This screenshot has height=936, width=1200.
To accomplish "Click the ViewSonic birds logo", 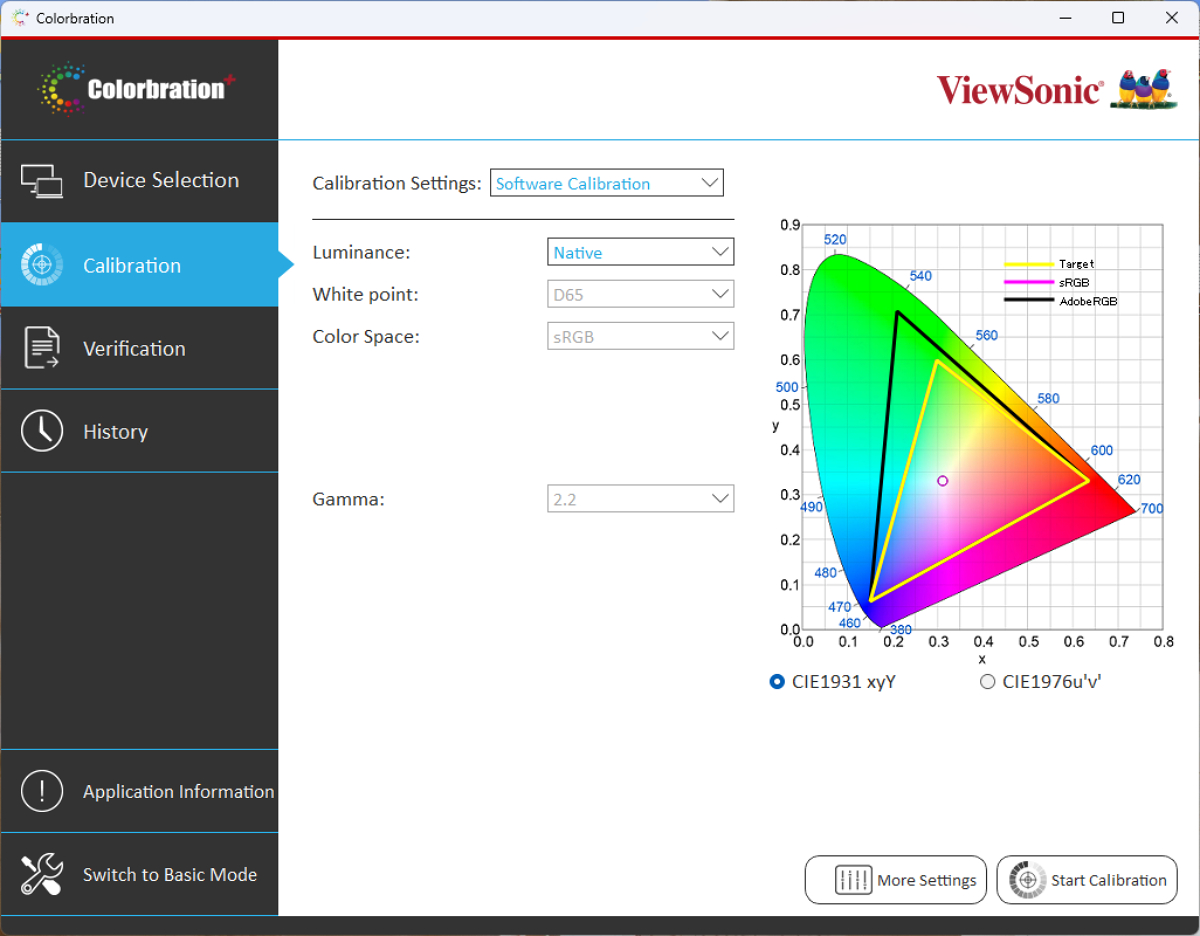I will click(1145, 89).
